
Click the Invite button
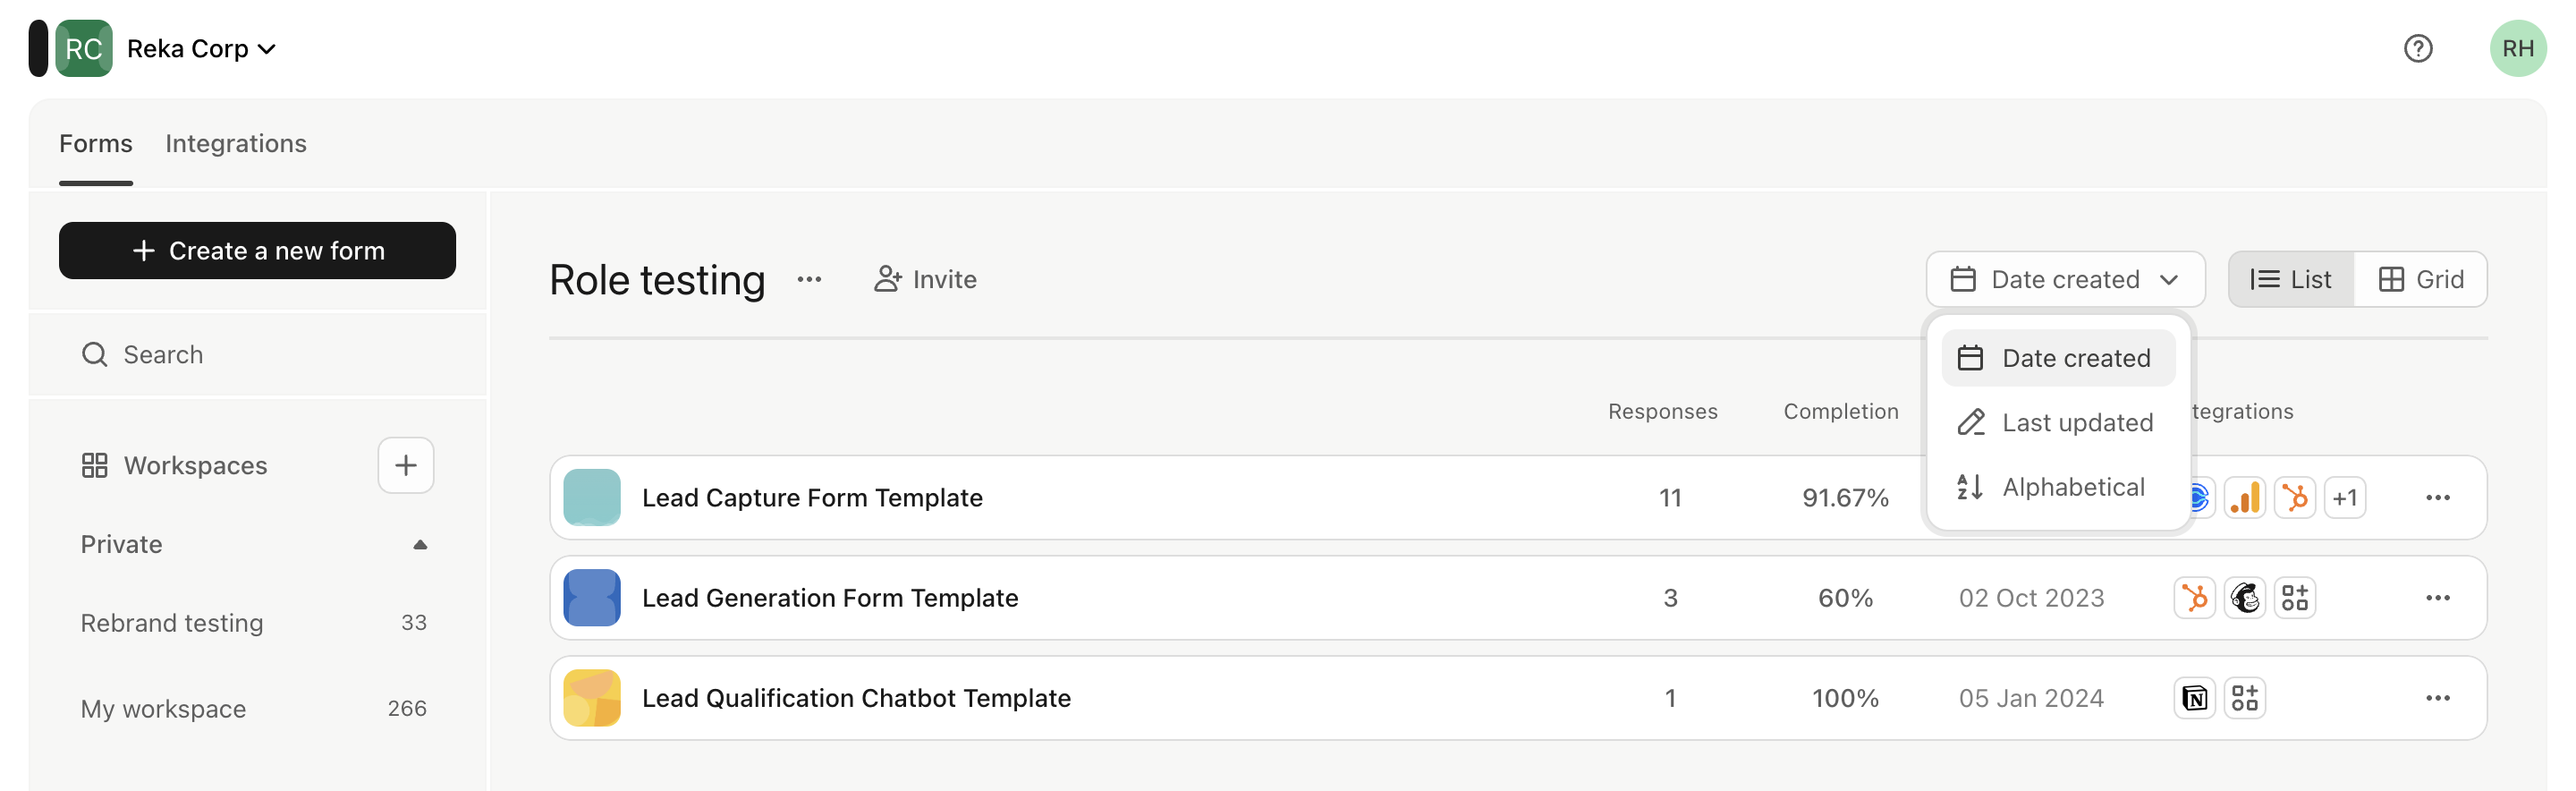tap(924, 280)
